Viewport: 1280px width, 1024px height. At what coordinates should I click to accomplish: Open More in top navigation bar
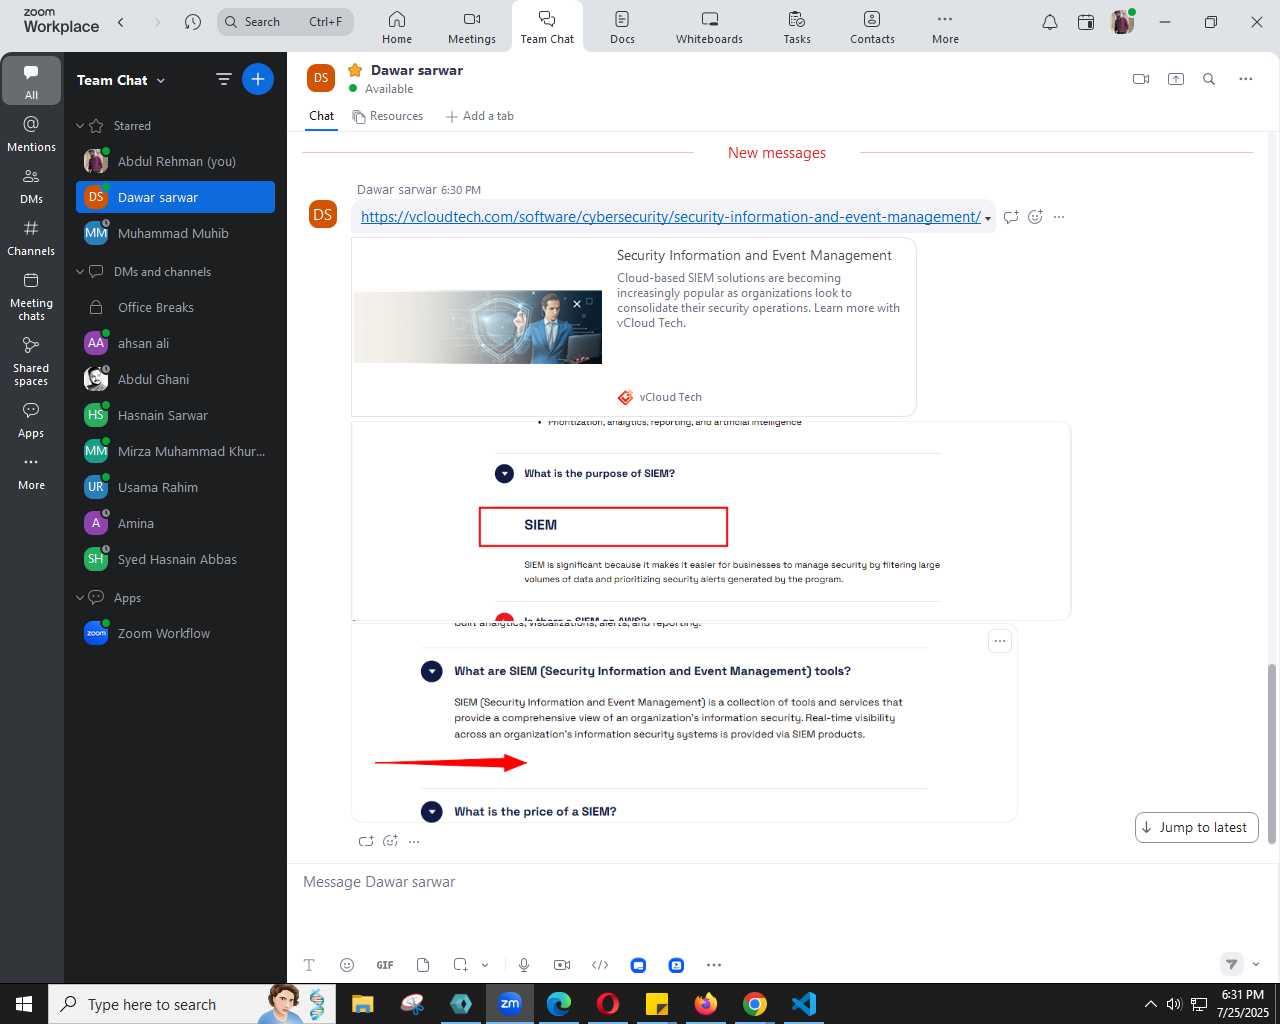coord(945,27)
